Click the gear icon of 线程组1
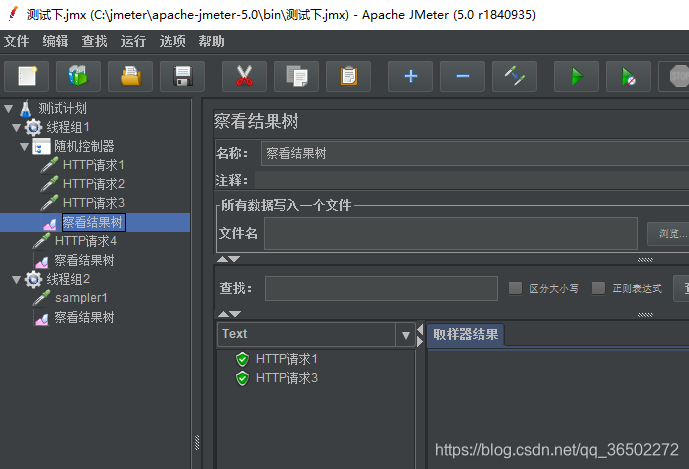 33,127
